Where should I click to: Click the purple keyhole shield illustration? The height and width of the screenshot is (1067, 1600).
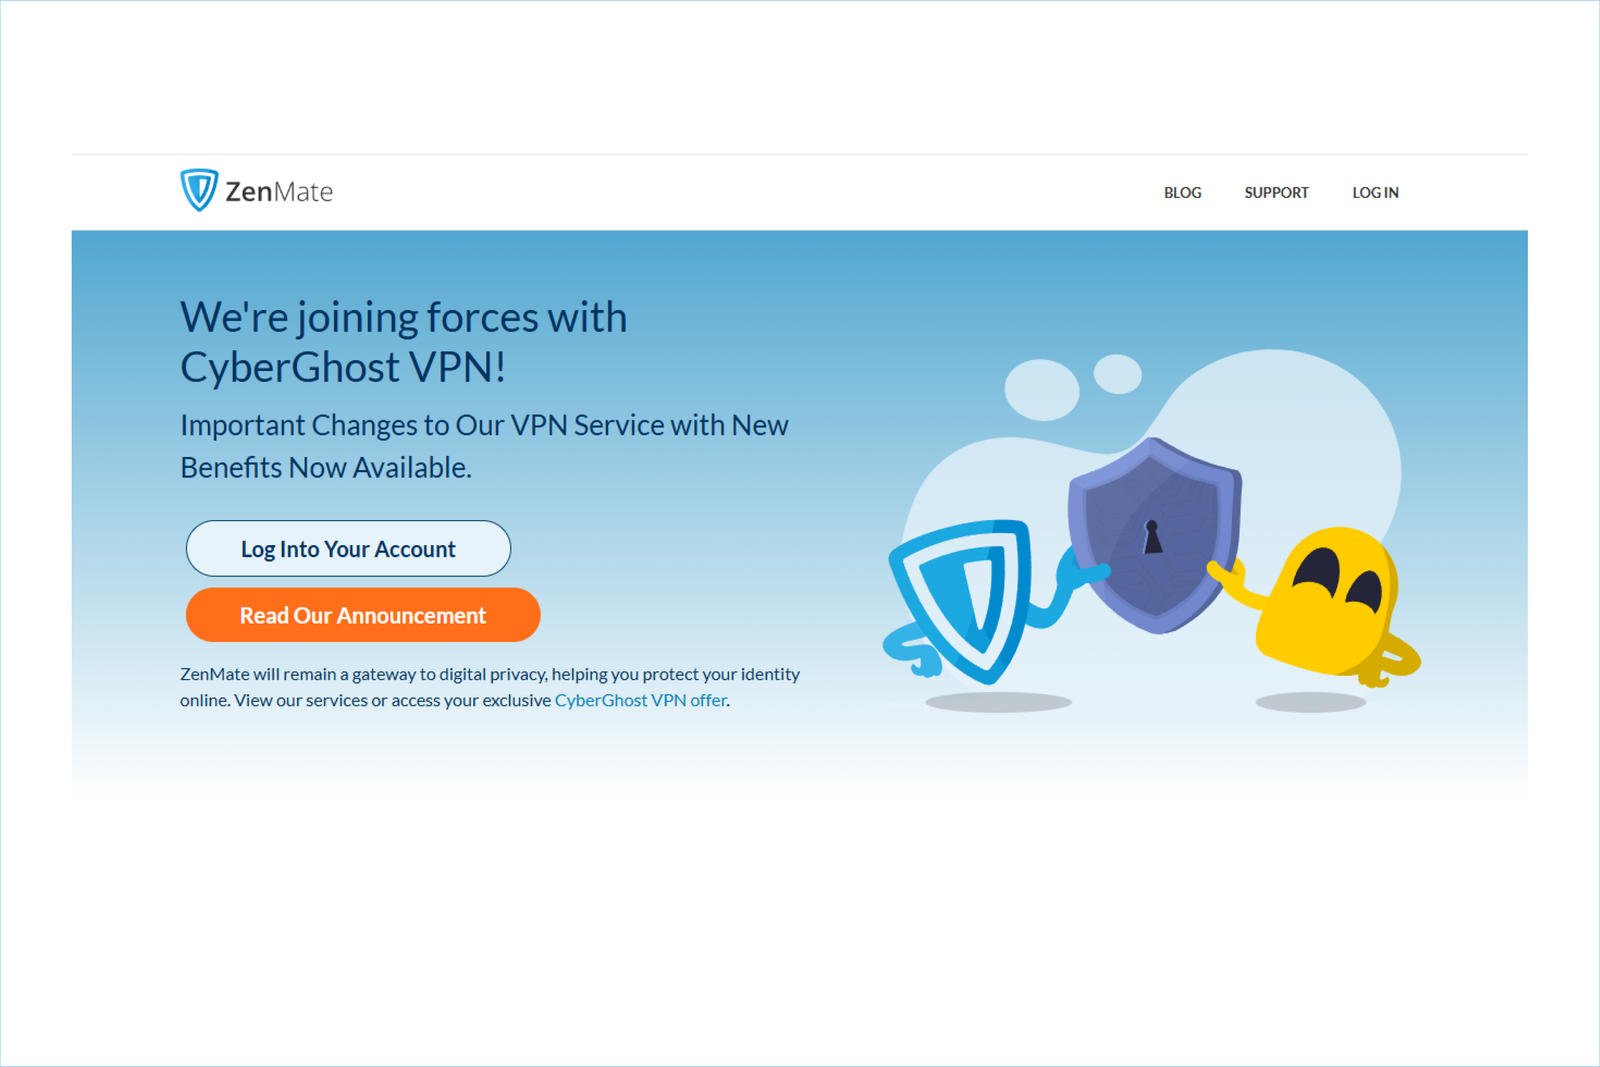[1155, 535]
